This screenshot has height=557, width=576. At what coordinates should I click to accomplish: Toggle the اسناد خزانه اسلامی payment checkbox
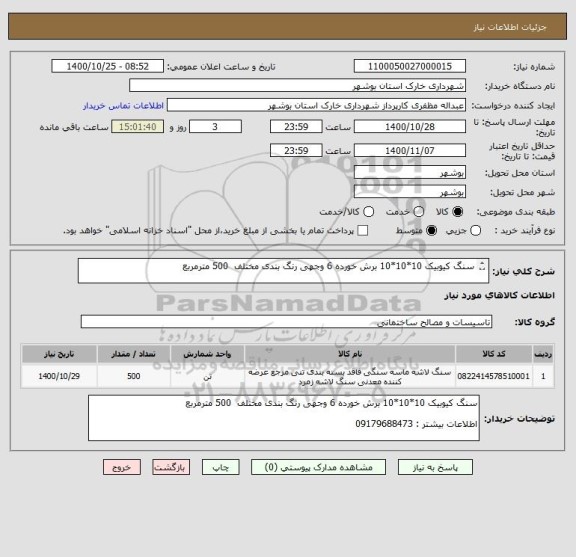pyautogui.click(x=363, y=231)
